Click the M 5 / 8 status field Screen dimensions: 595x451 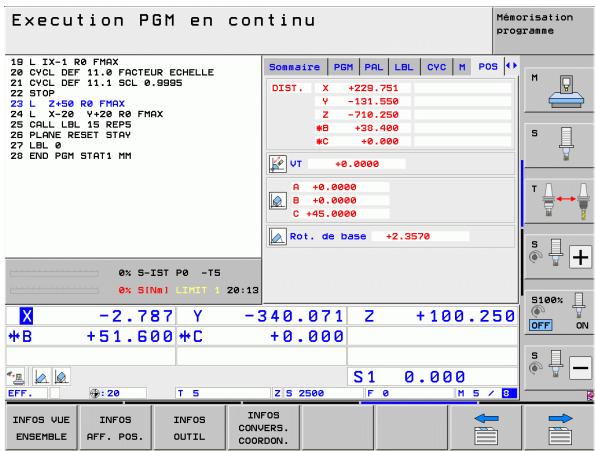tap(487, 393)
